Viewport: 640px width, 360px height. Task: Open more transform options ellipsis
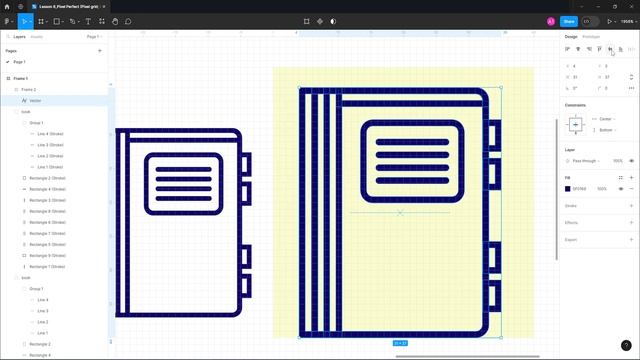631,88
